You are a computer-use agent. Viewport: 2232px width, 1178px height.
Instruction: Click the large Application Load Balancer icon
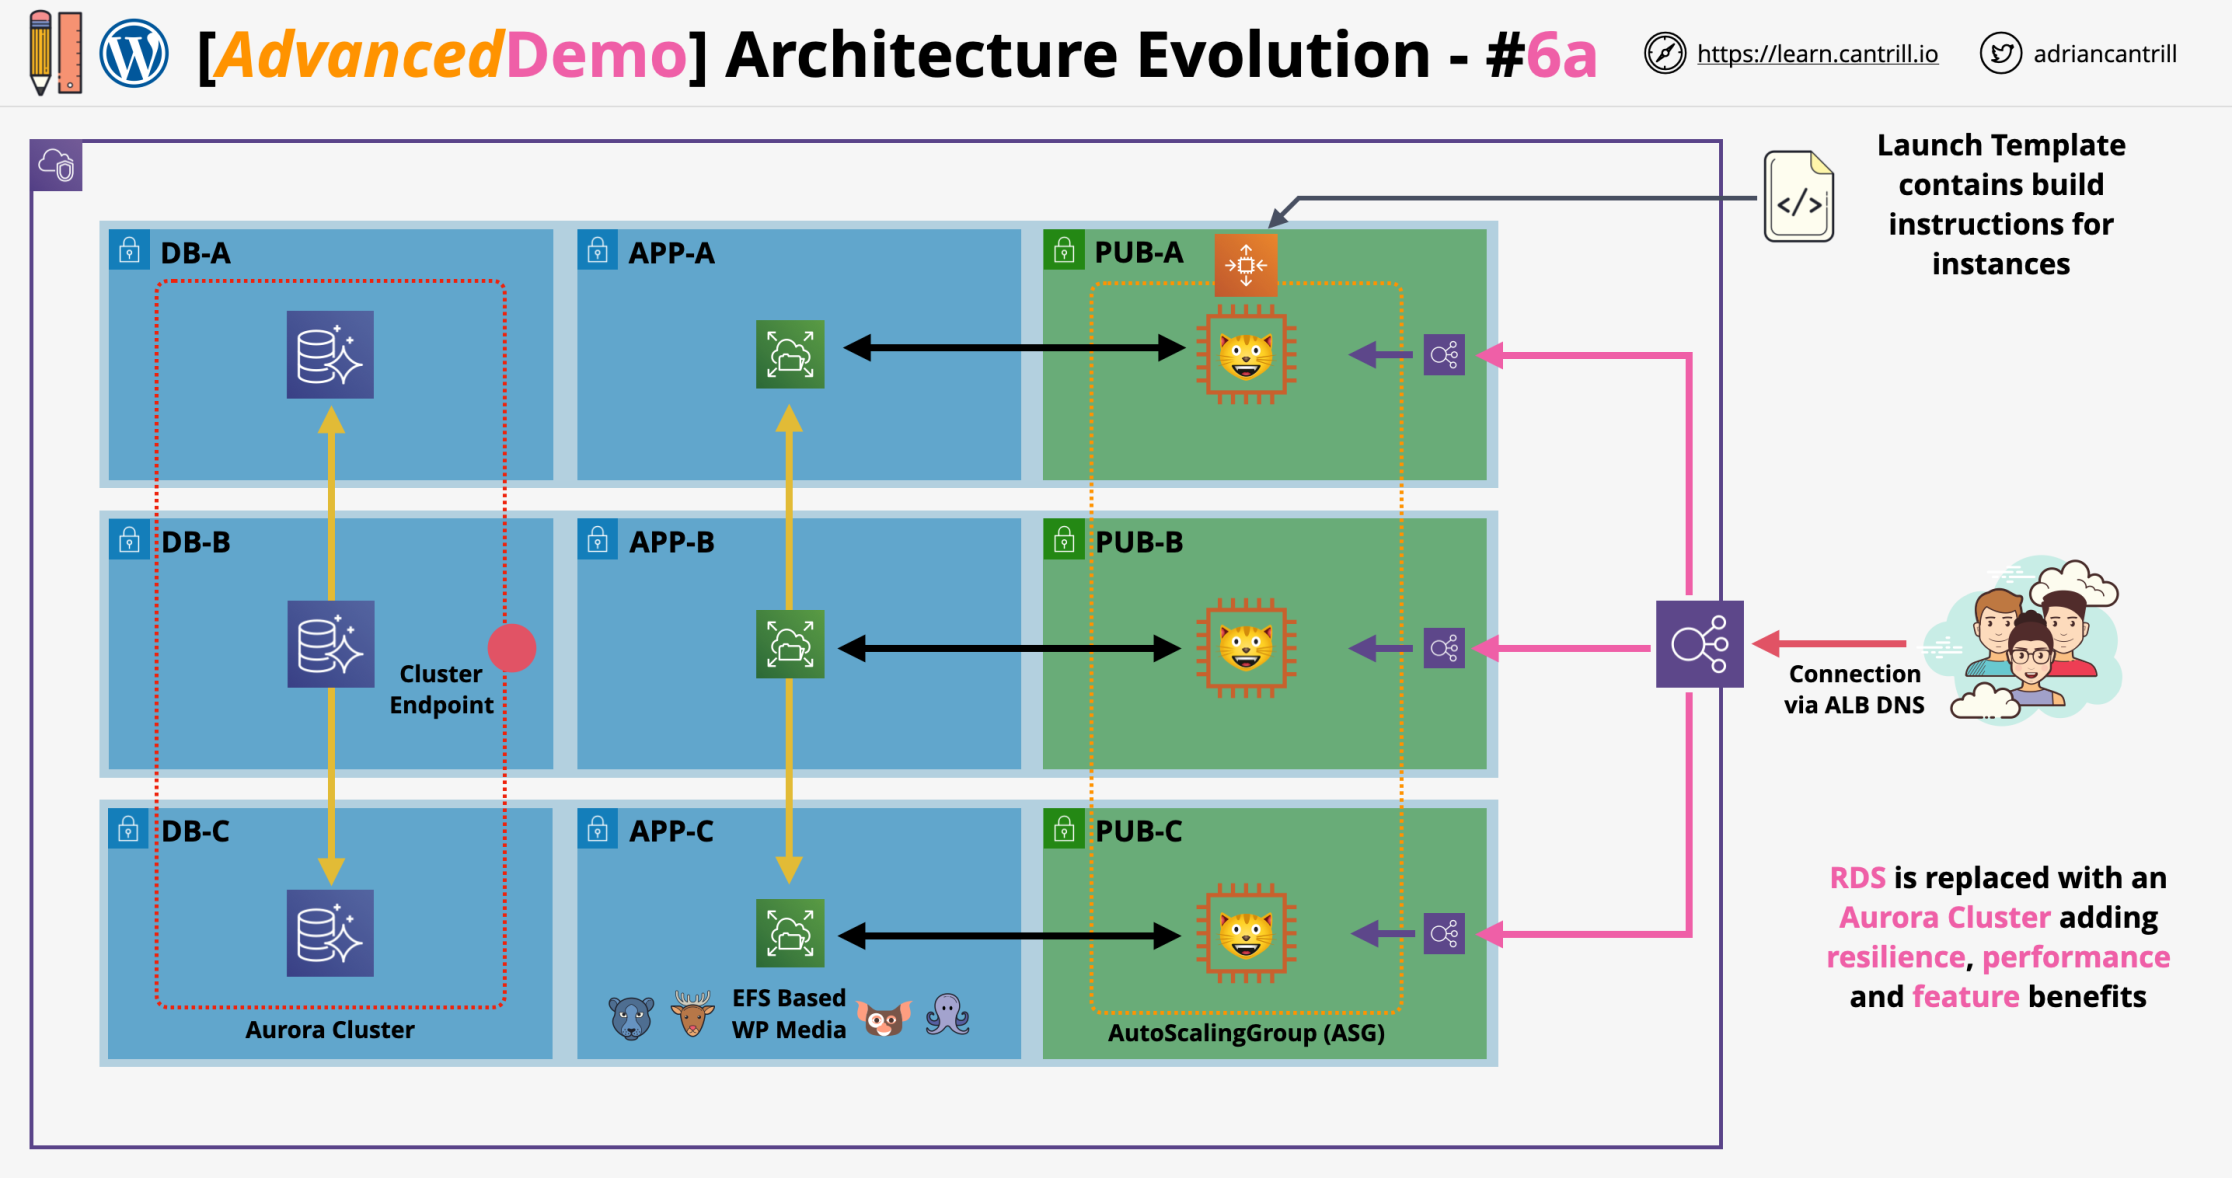[x=1699, y=644]
